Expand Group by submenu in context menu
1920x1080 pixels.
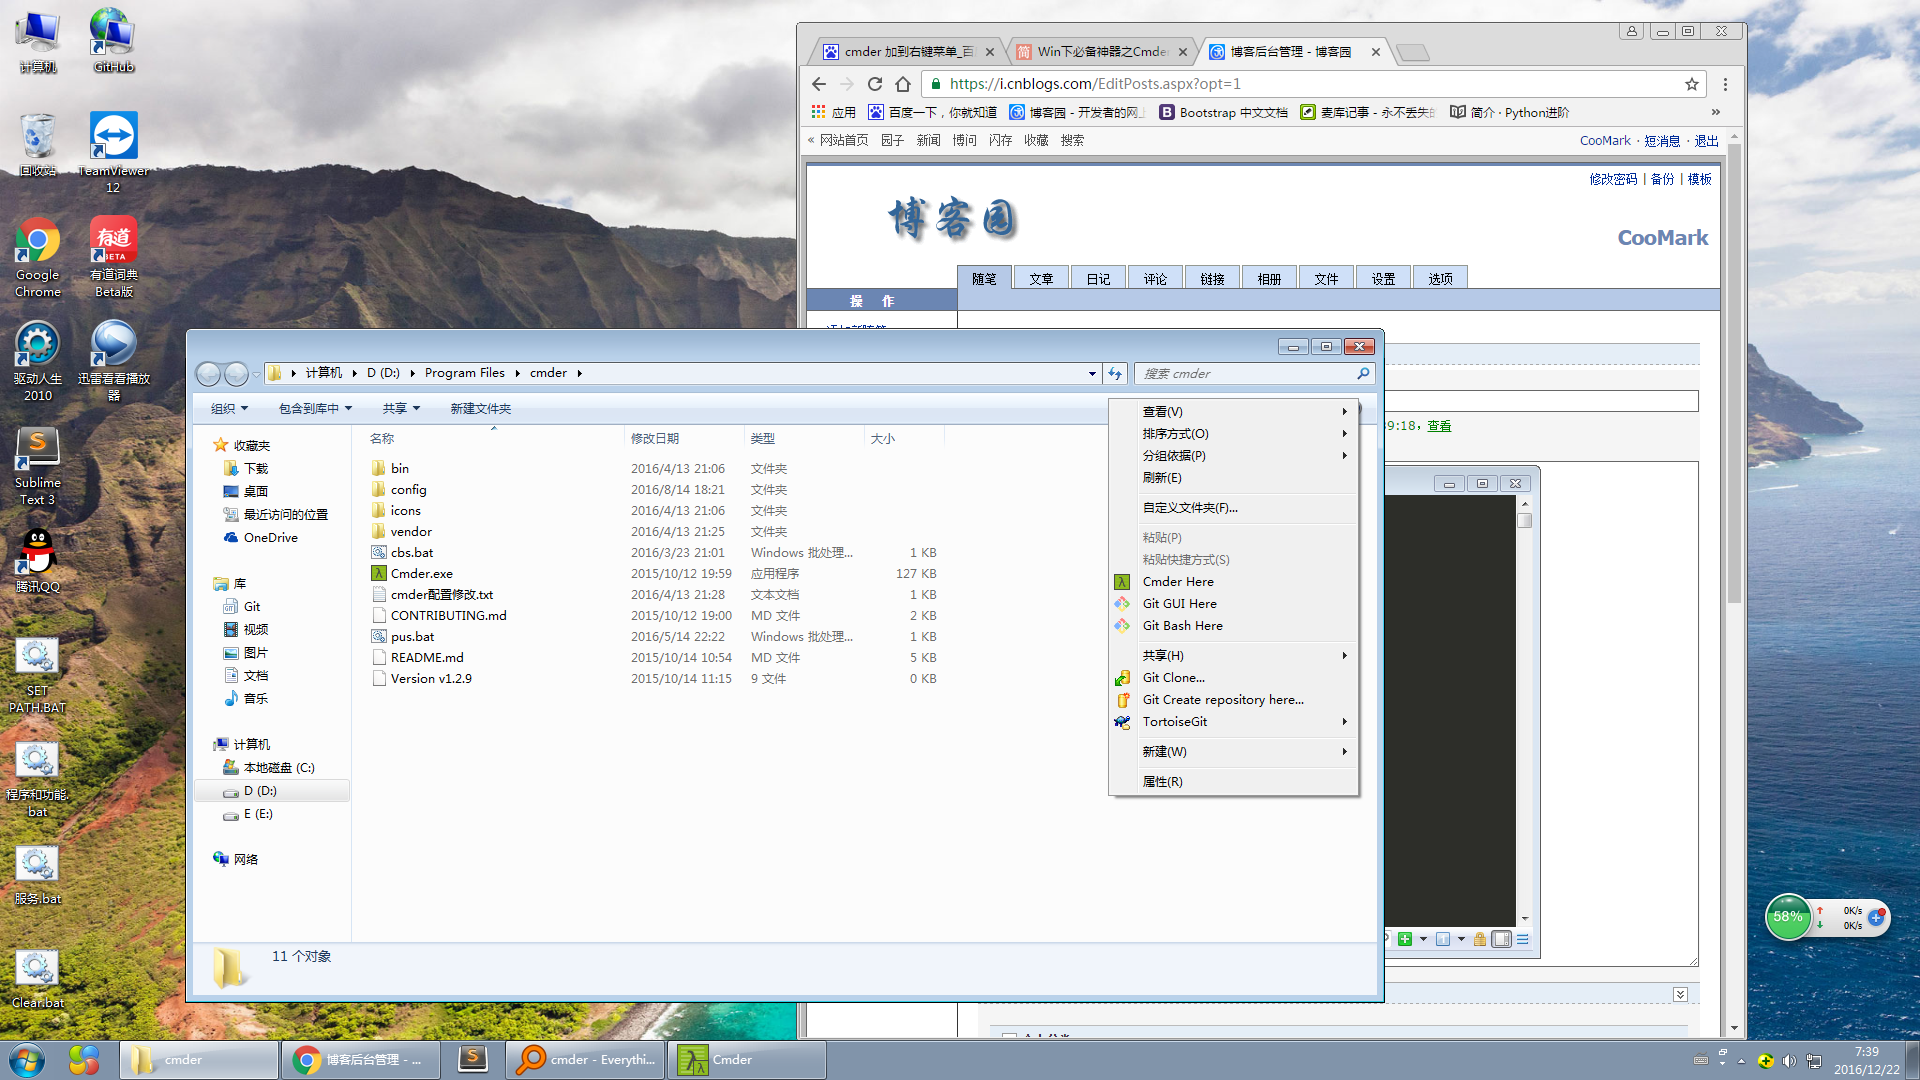click(1233, 456)
